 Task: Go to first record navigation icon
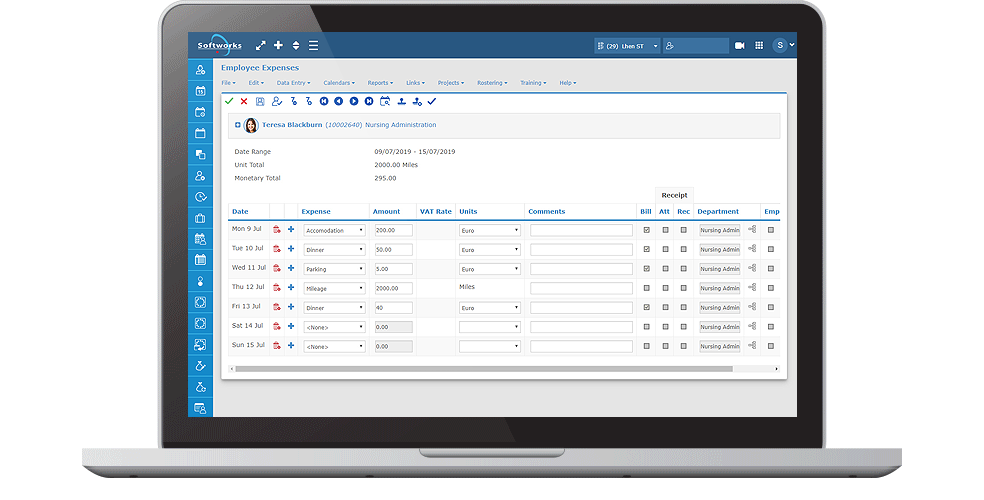tap(324, 101)
